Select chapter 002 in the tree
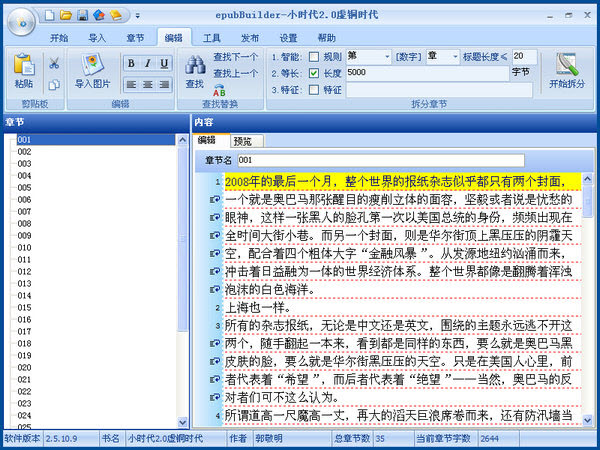600x450 pixels. 24,152
